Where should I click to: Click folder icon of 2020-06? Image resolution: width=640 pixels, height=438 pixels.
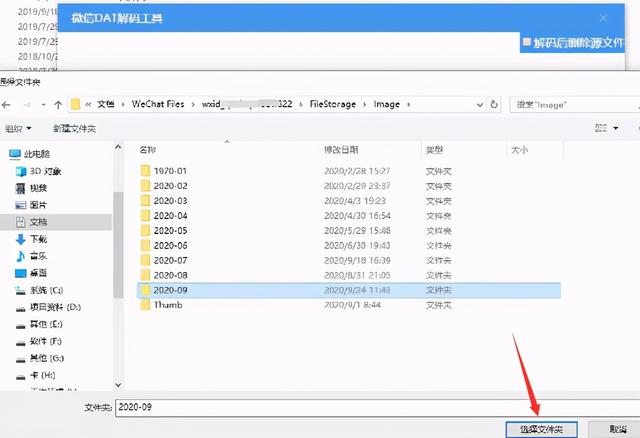click(x=145, y=245)
